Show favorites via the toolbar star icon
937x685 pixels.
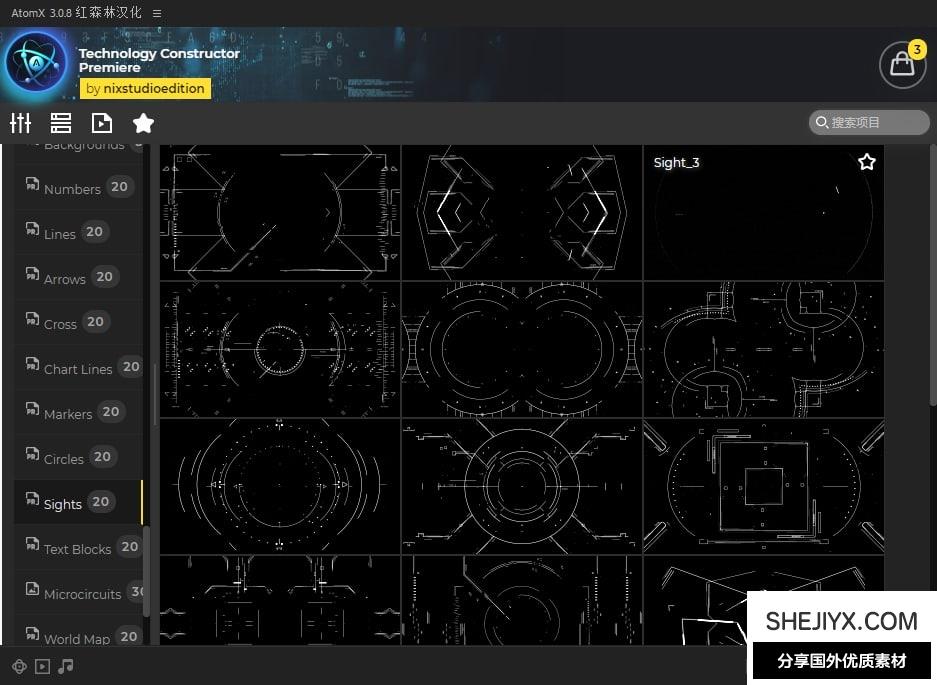point(143,123)
